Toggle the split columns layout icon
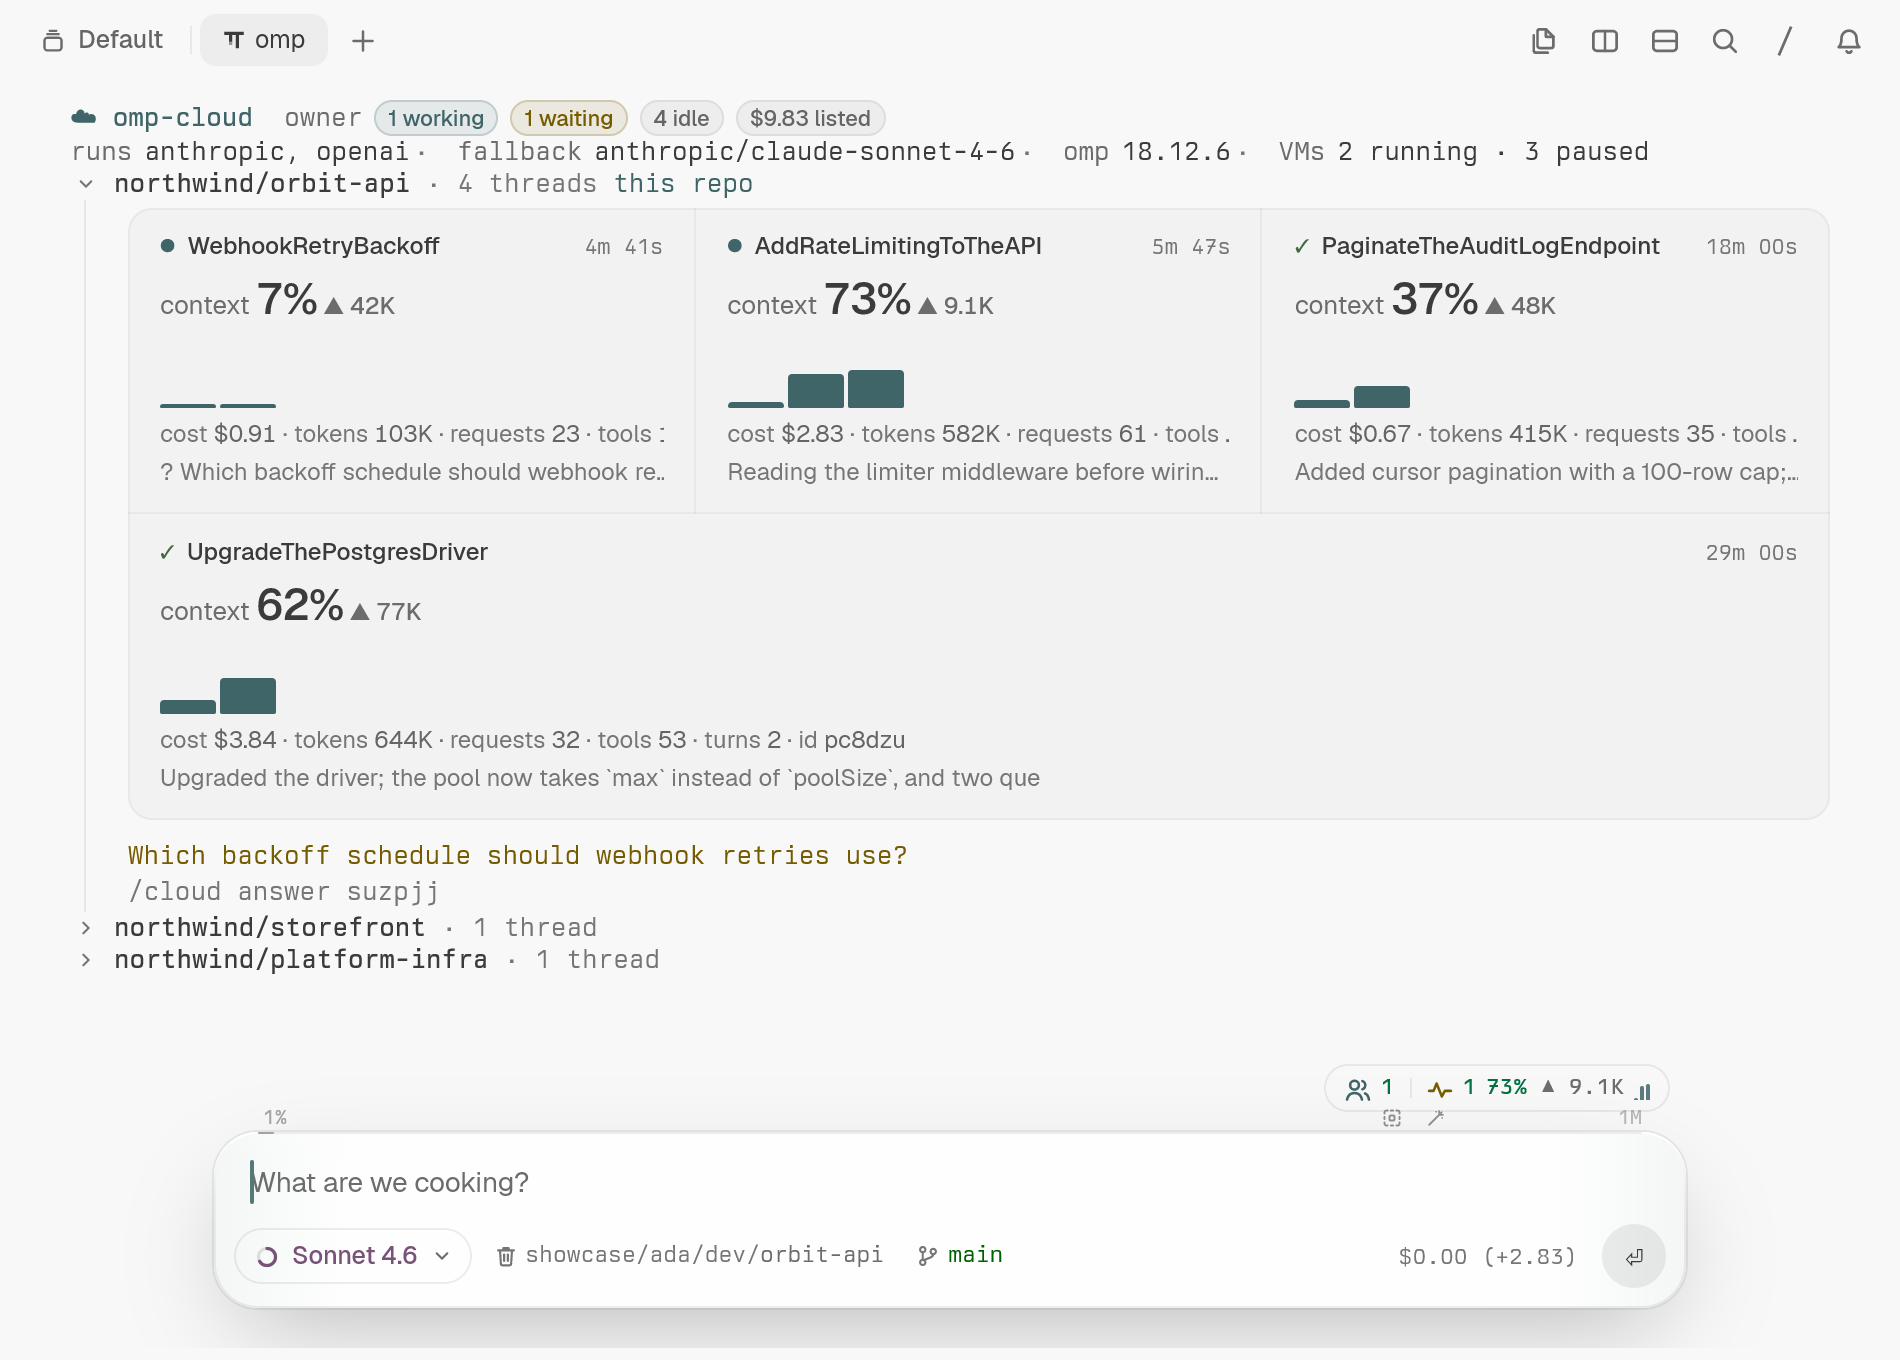 1605,41
